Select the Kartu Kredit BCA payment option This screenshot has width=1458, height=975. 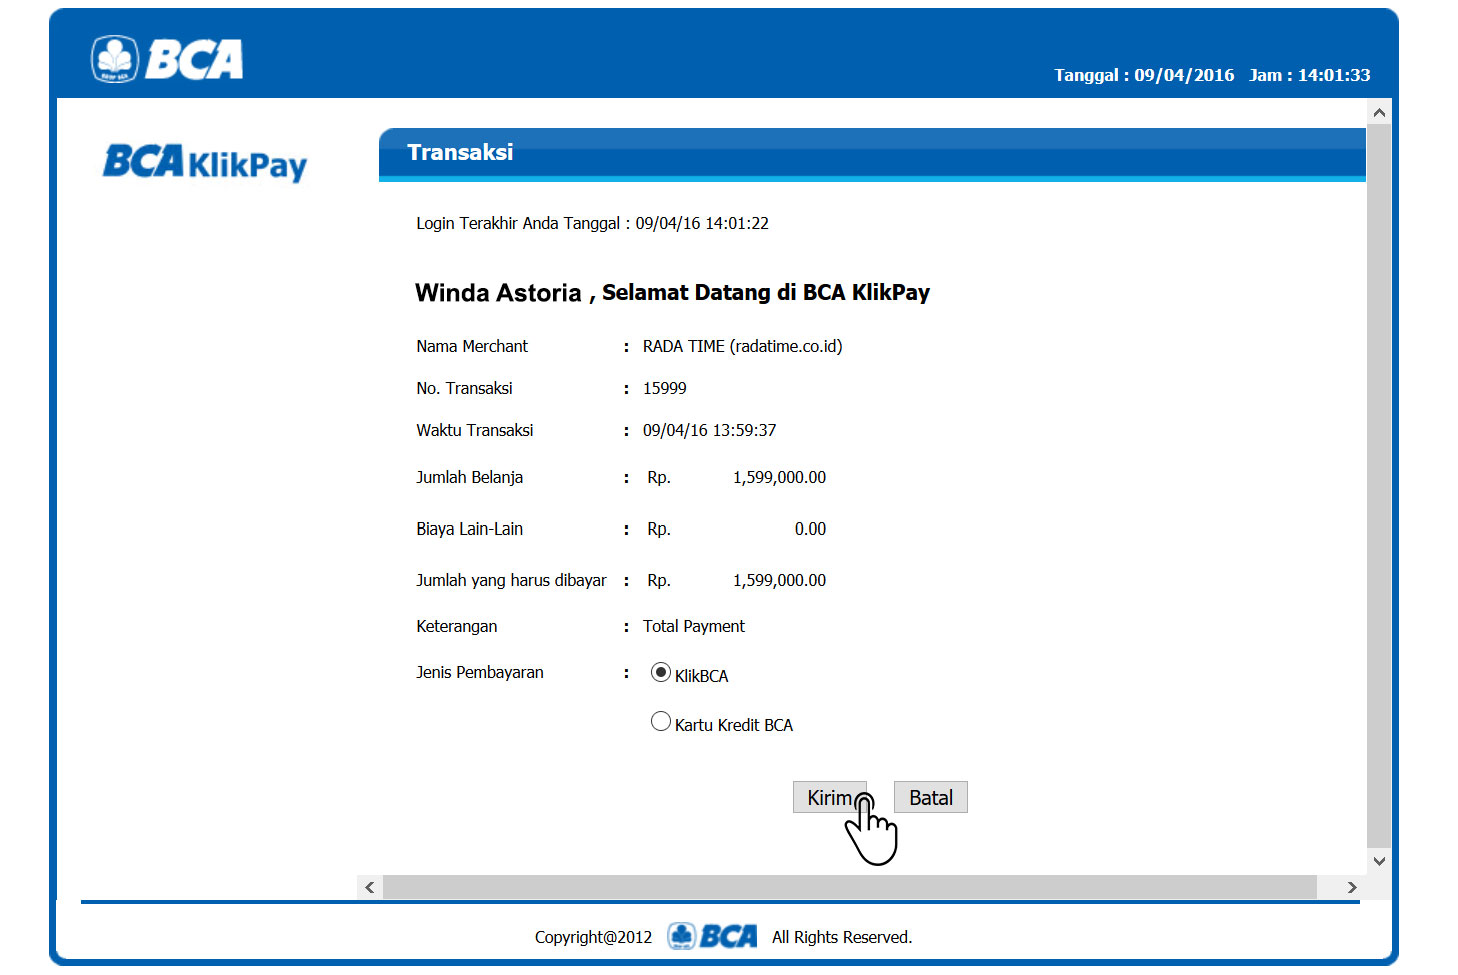[660, 721]
